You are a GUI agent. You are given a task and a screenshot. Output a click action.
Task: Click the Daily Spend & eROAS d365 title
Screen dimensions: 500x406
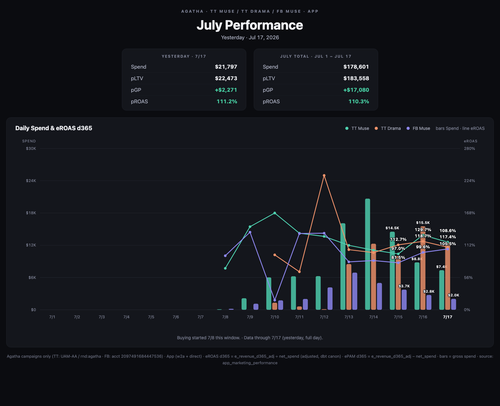[x=54, y=128]
